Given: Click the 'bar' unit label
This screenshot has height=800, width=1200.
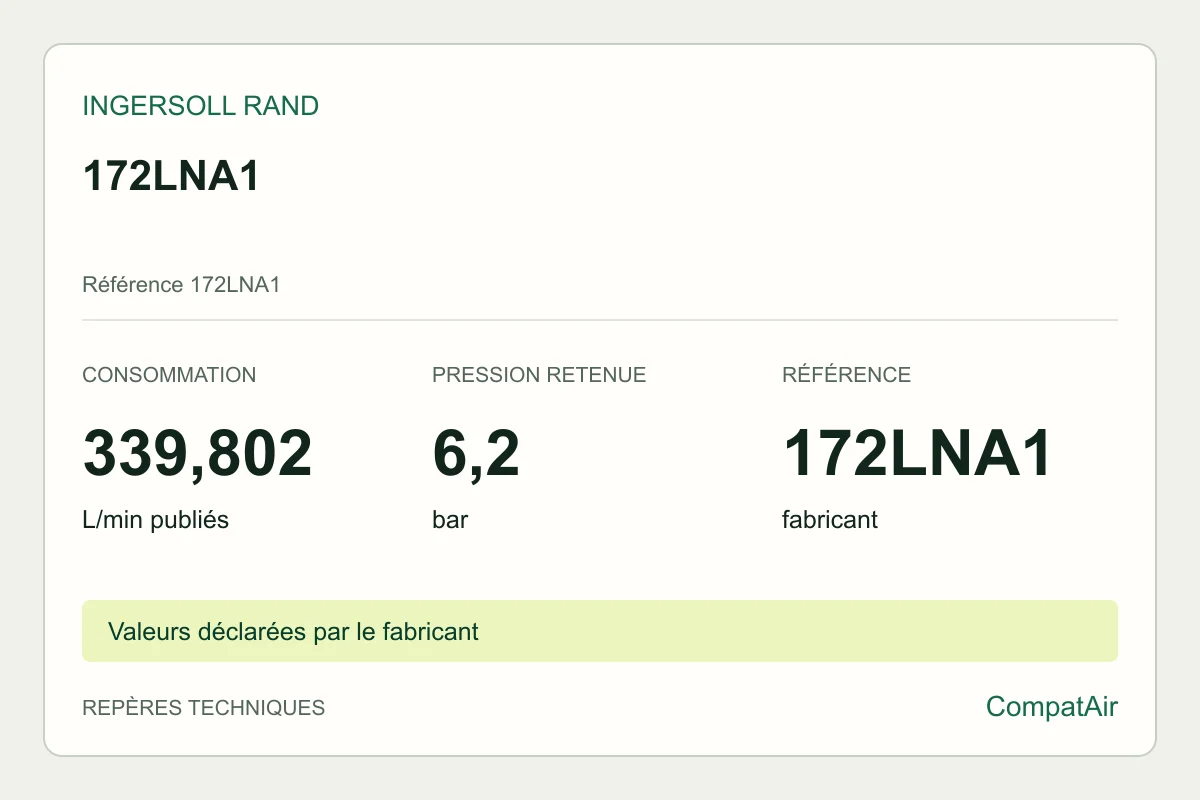Looking at the screenshot, I should click(450, 520).
